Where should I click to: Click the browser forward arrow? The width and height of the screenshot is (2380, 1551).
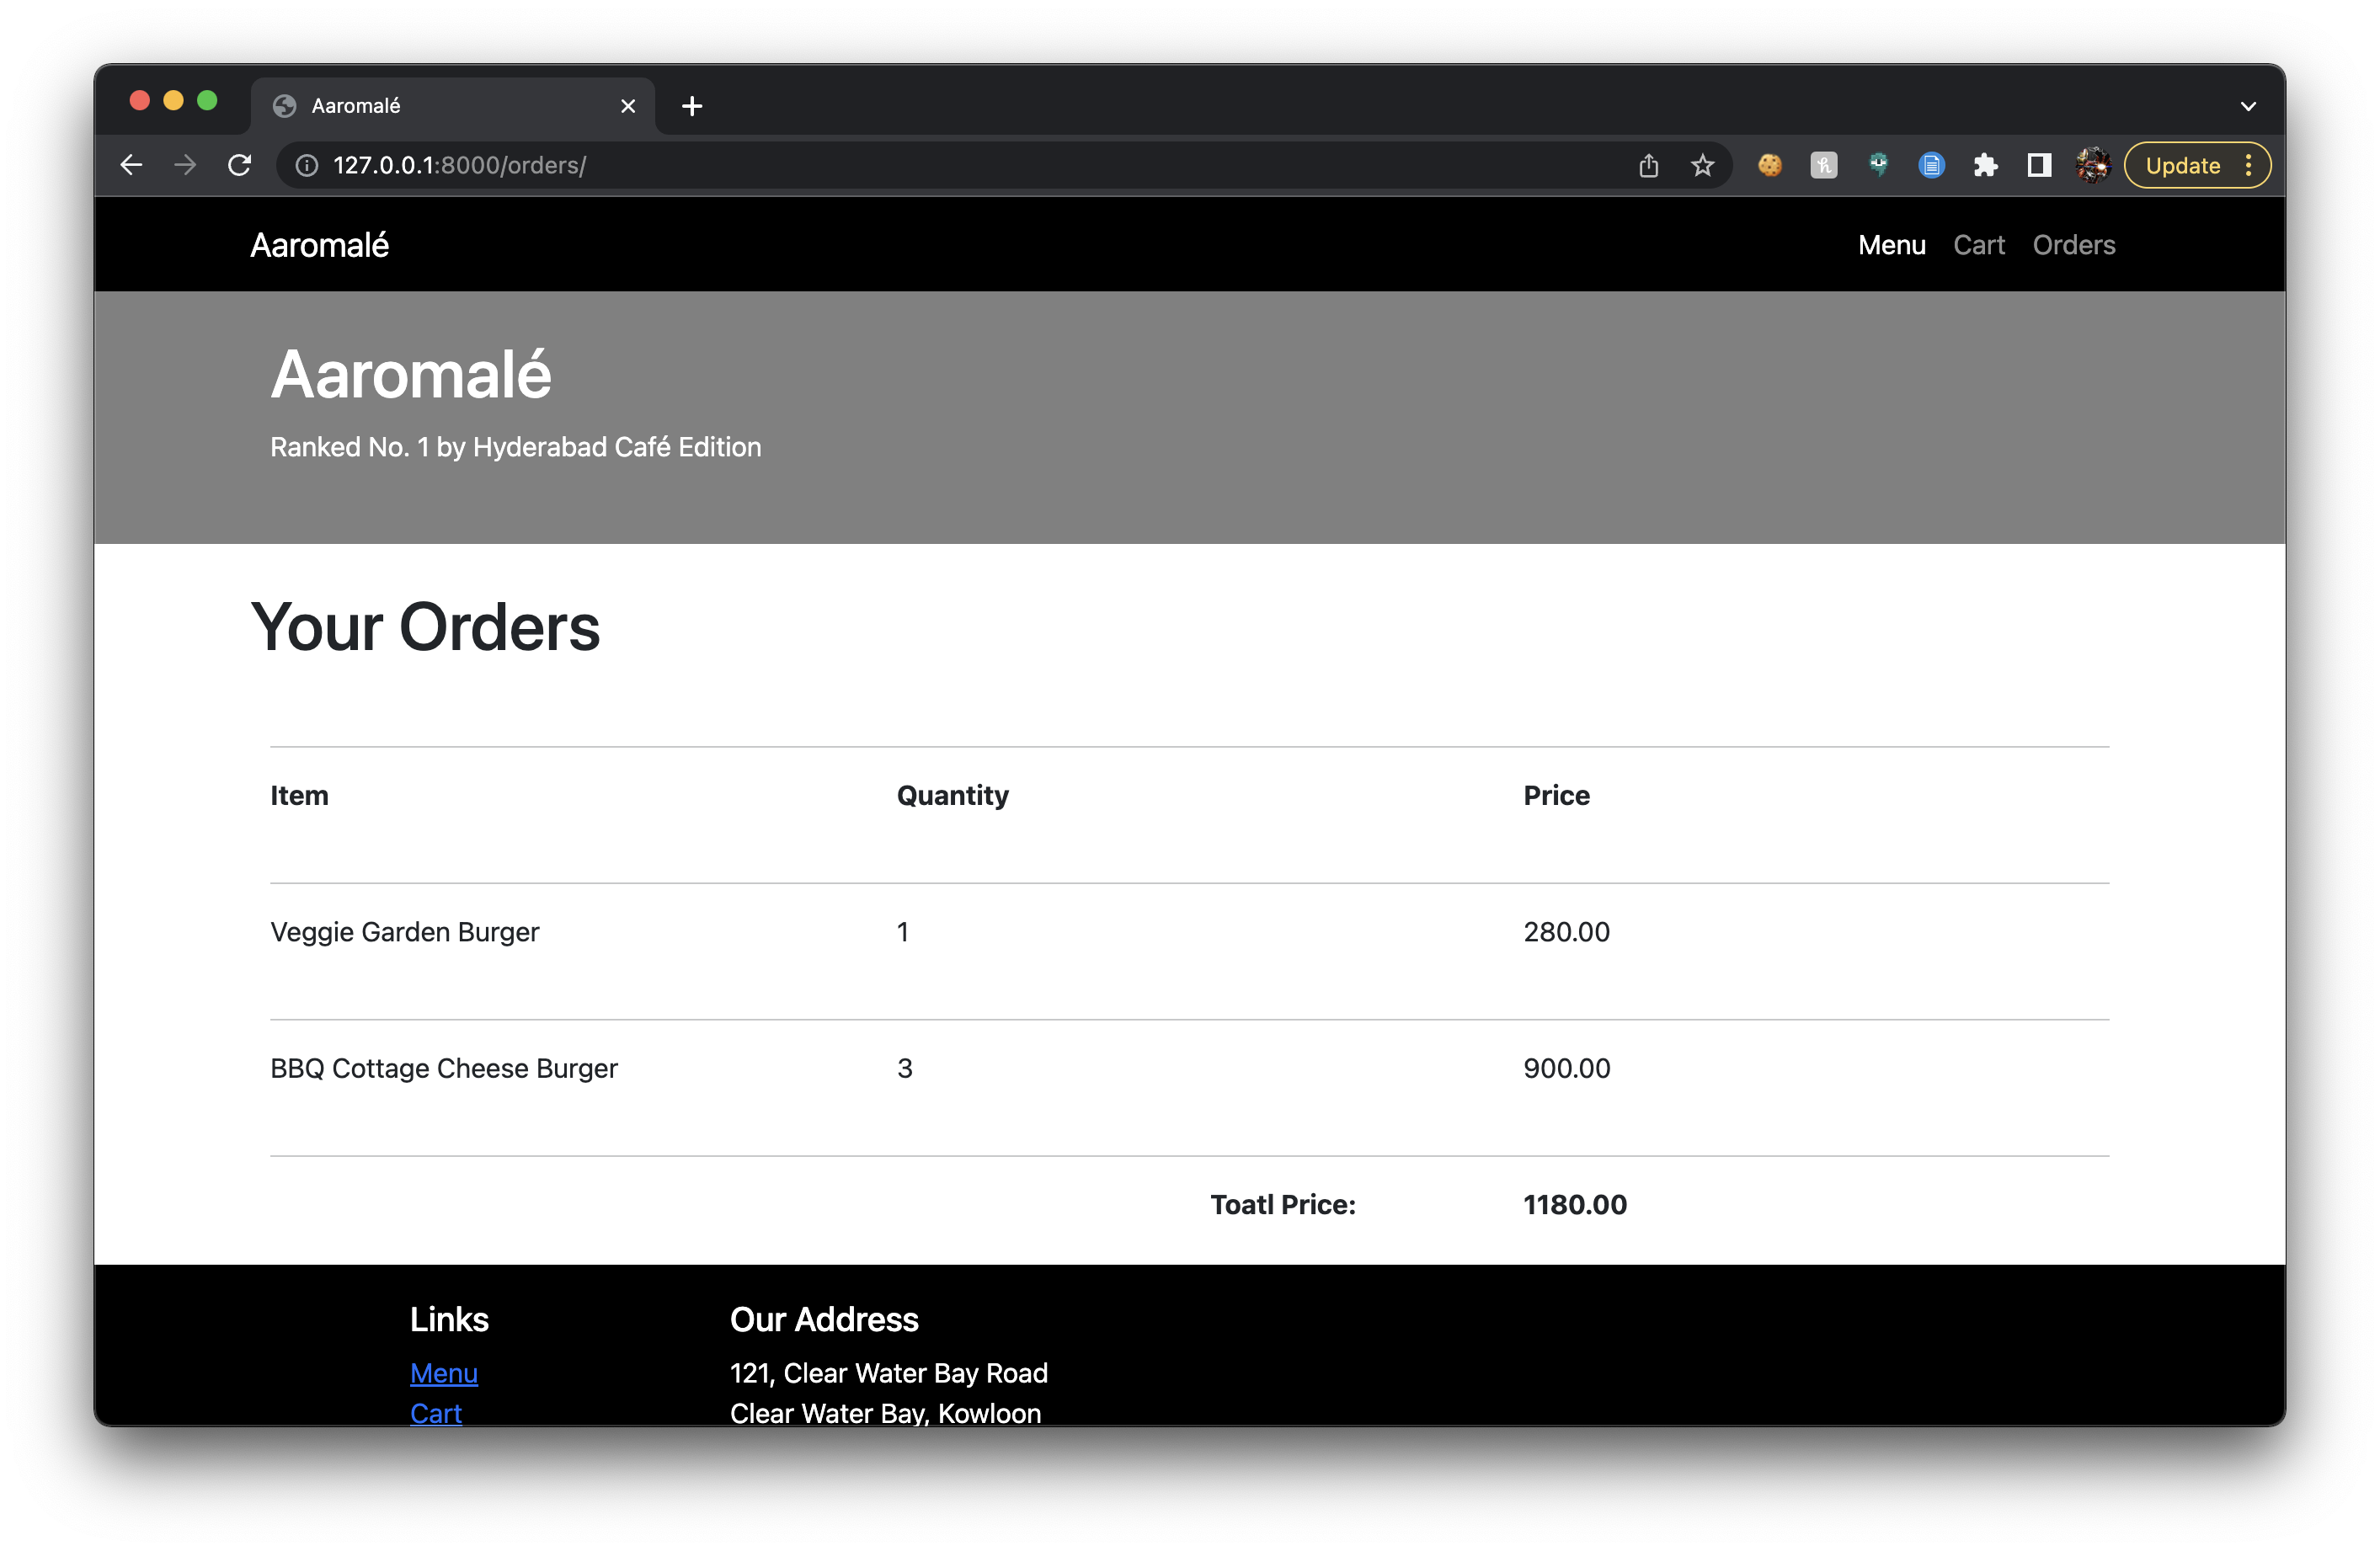tap(185, 165)
